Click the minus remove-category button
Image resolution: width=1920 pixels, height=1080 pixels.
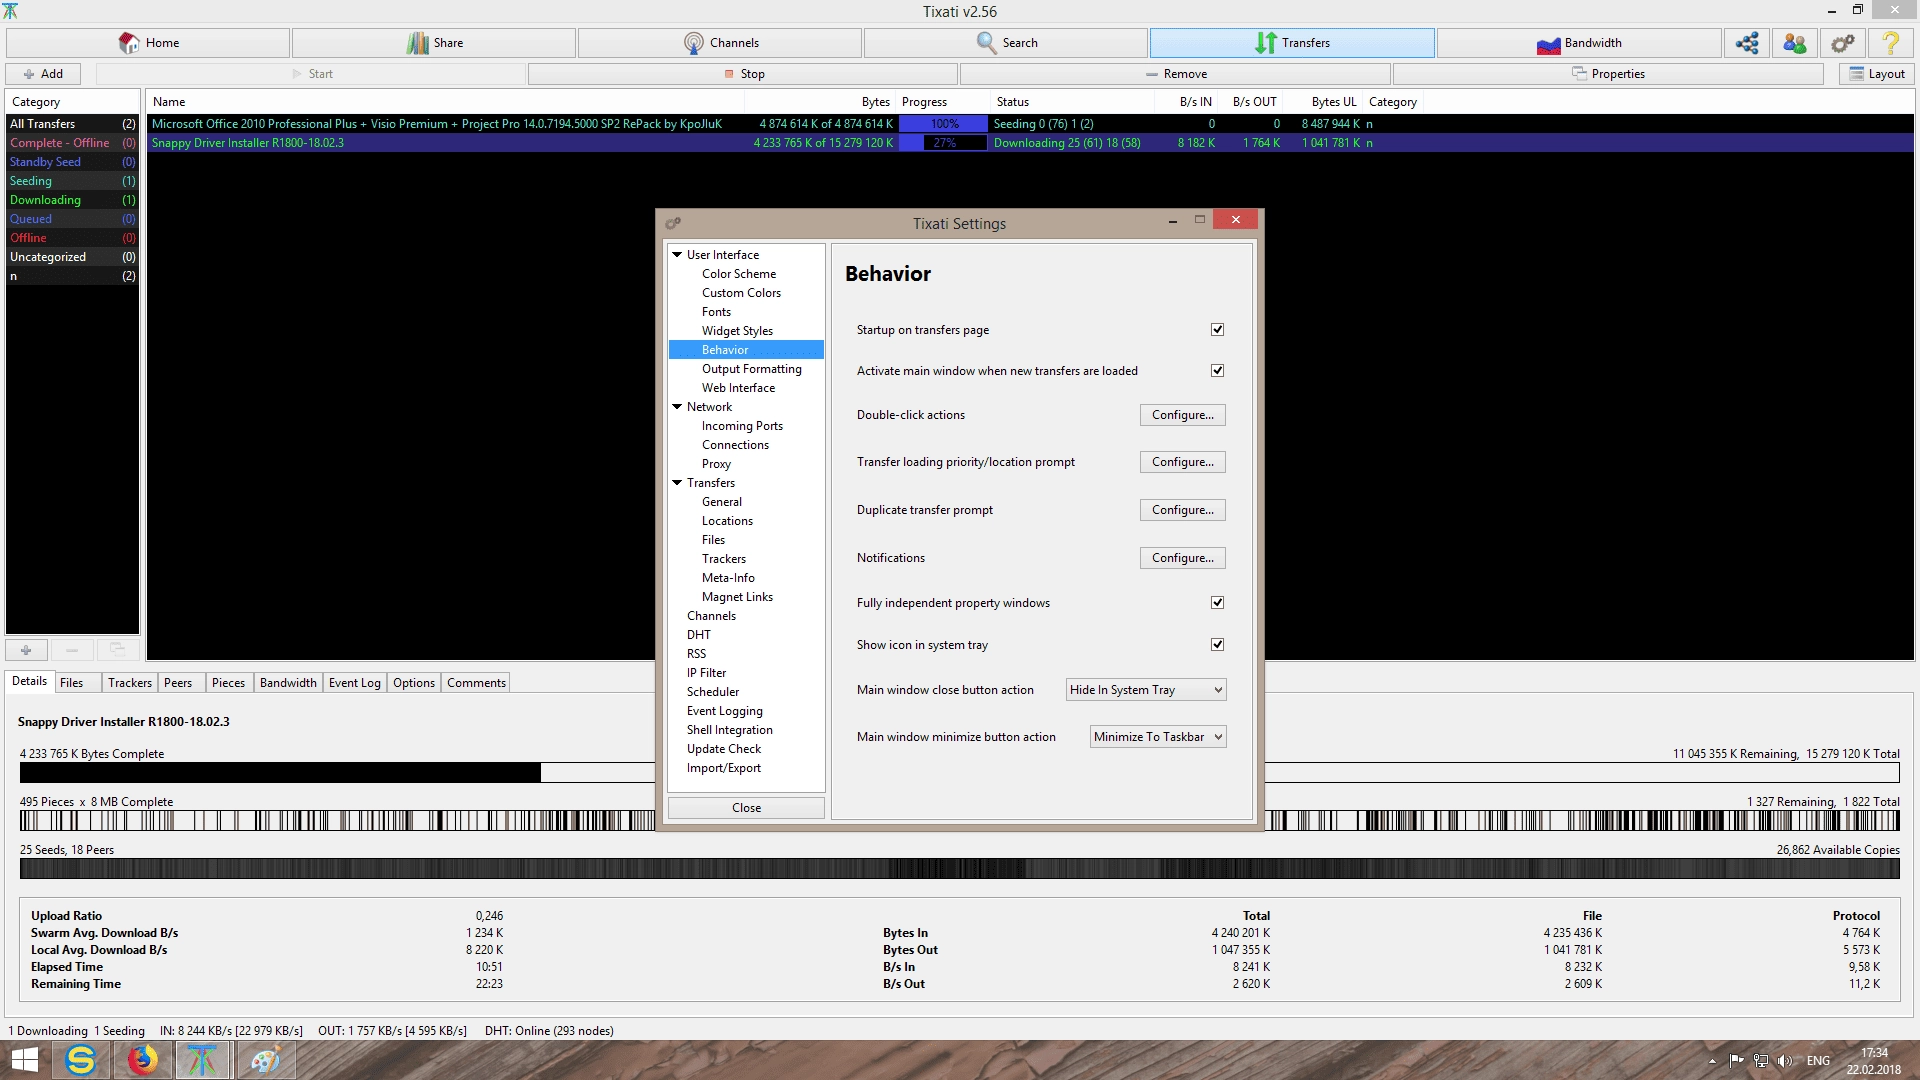tap(72, 650)
